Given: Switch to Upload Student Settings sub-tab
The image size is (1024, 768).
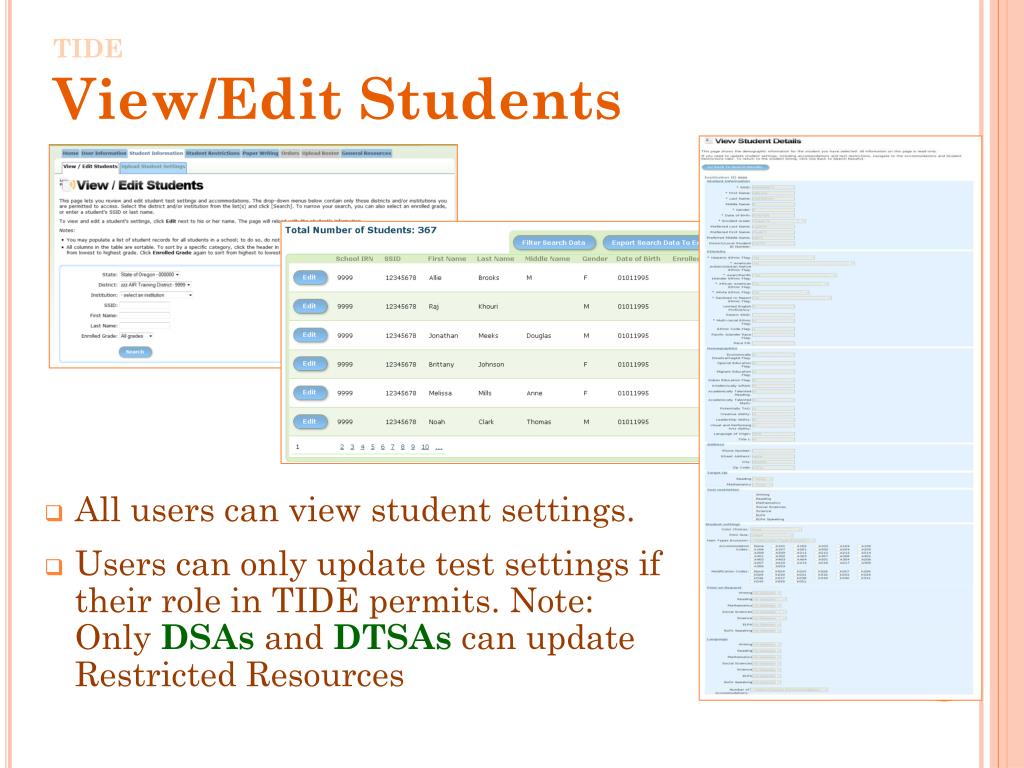Looking at the screenshot, I should 153,167.
